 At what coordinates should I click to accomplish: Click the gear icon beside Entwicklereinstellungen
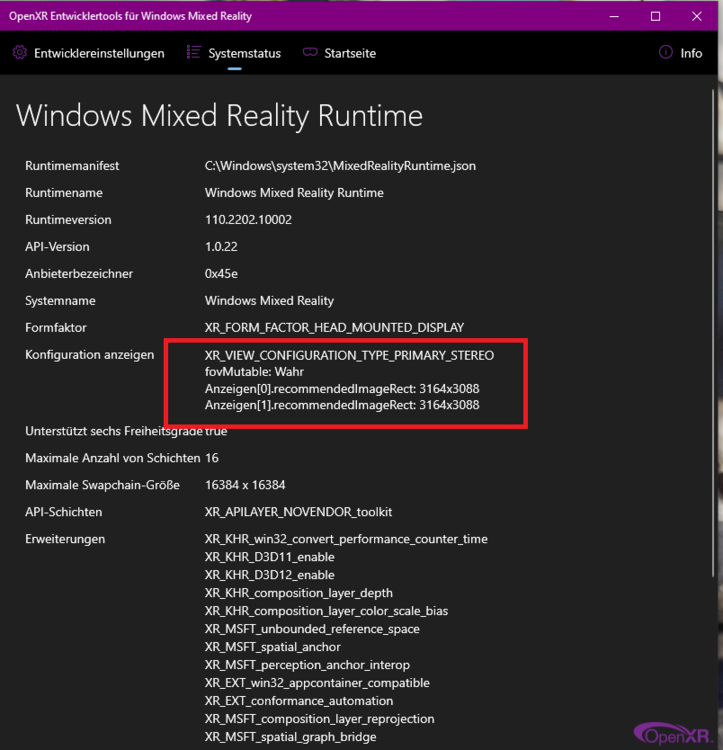click(20, 53)
